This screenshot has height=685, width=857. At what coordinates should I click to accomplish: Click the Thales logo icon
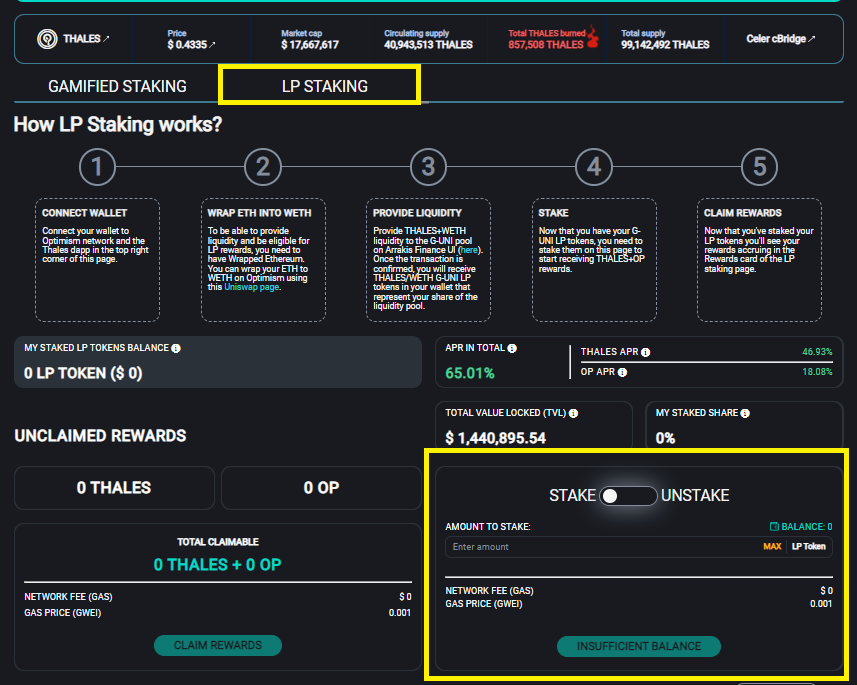pyautogui.click(x=47, y=39)
